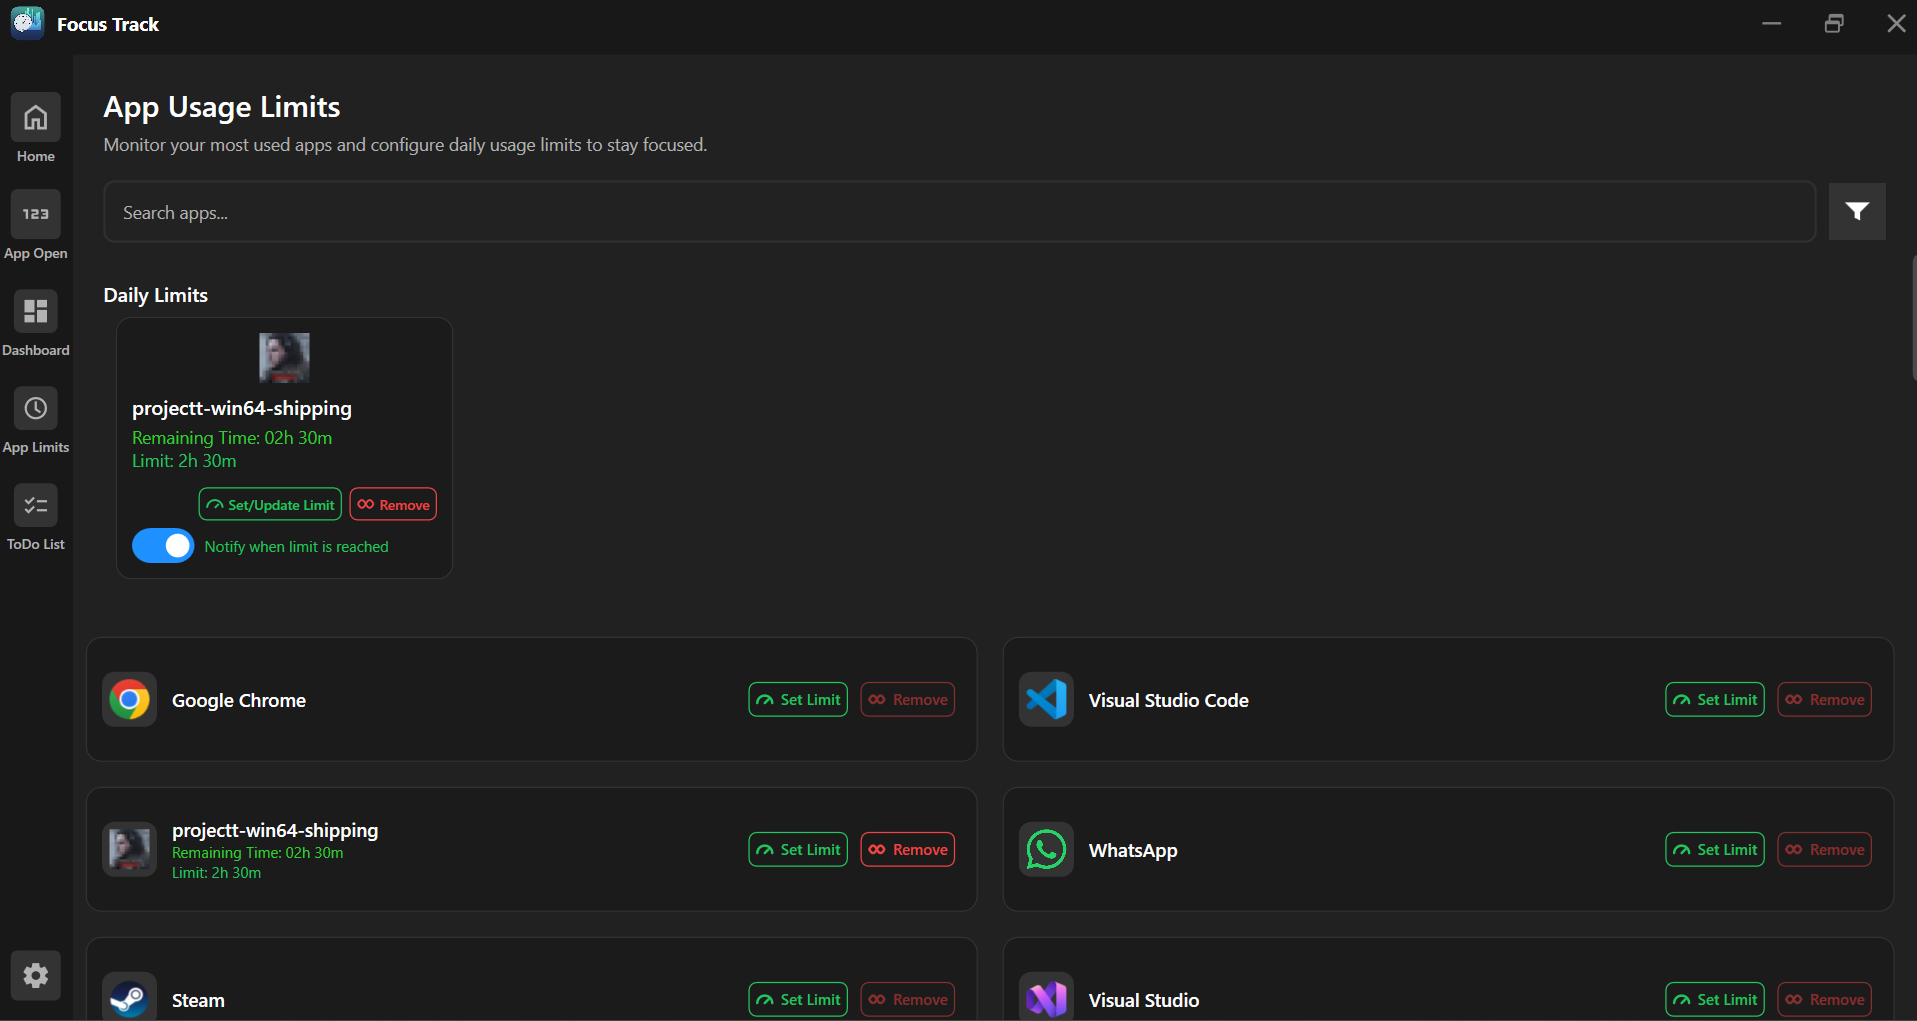Go to the Dashboard sidebar icon

click(35, 311)
